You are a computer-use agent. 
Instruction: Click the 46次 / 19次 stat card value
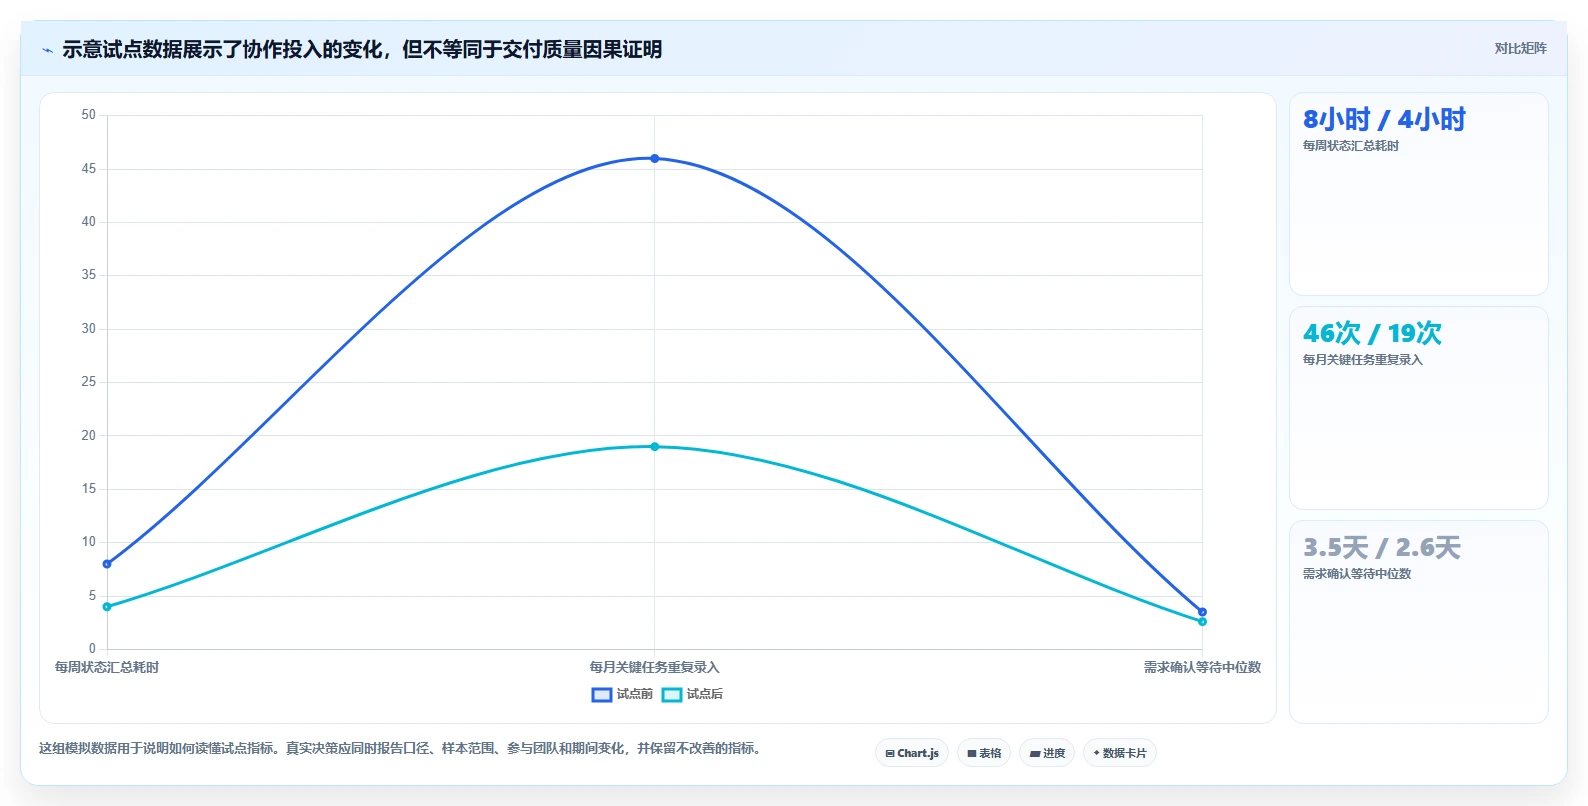click(1372, 333)
